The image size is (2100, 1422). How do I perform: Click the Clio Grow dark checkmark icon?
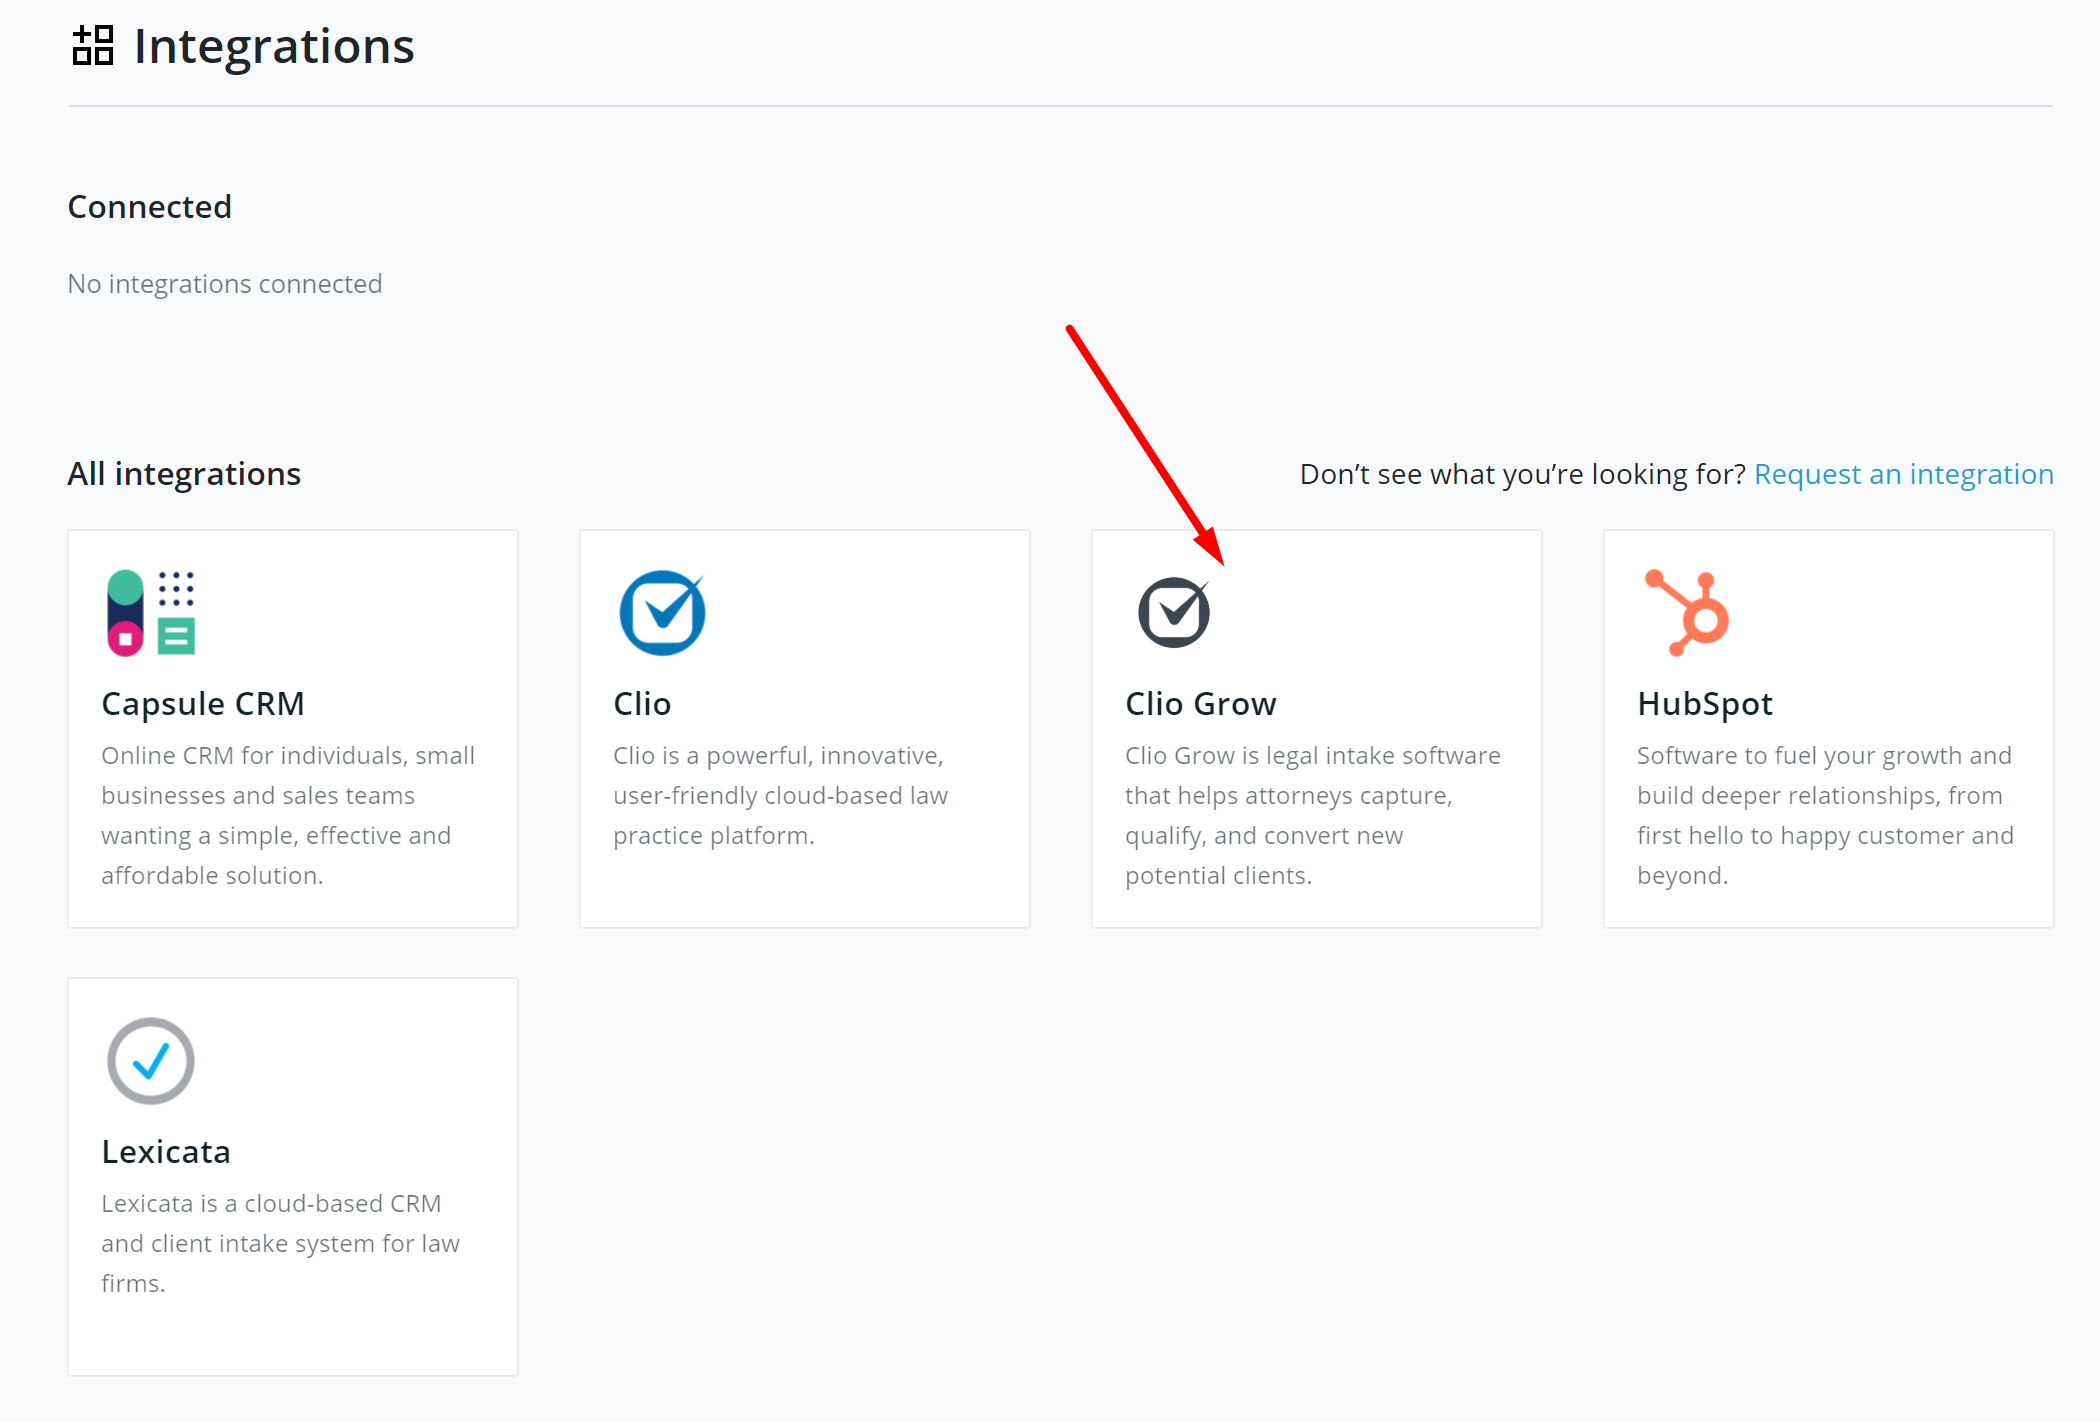[1174, 612]
